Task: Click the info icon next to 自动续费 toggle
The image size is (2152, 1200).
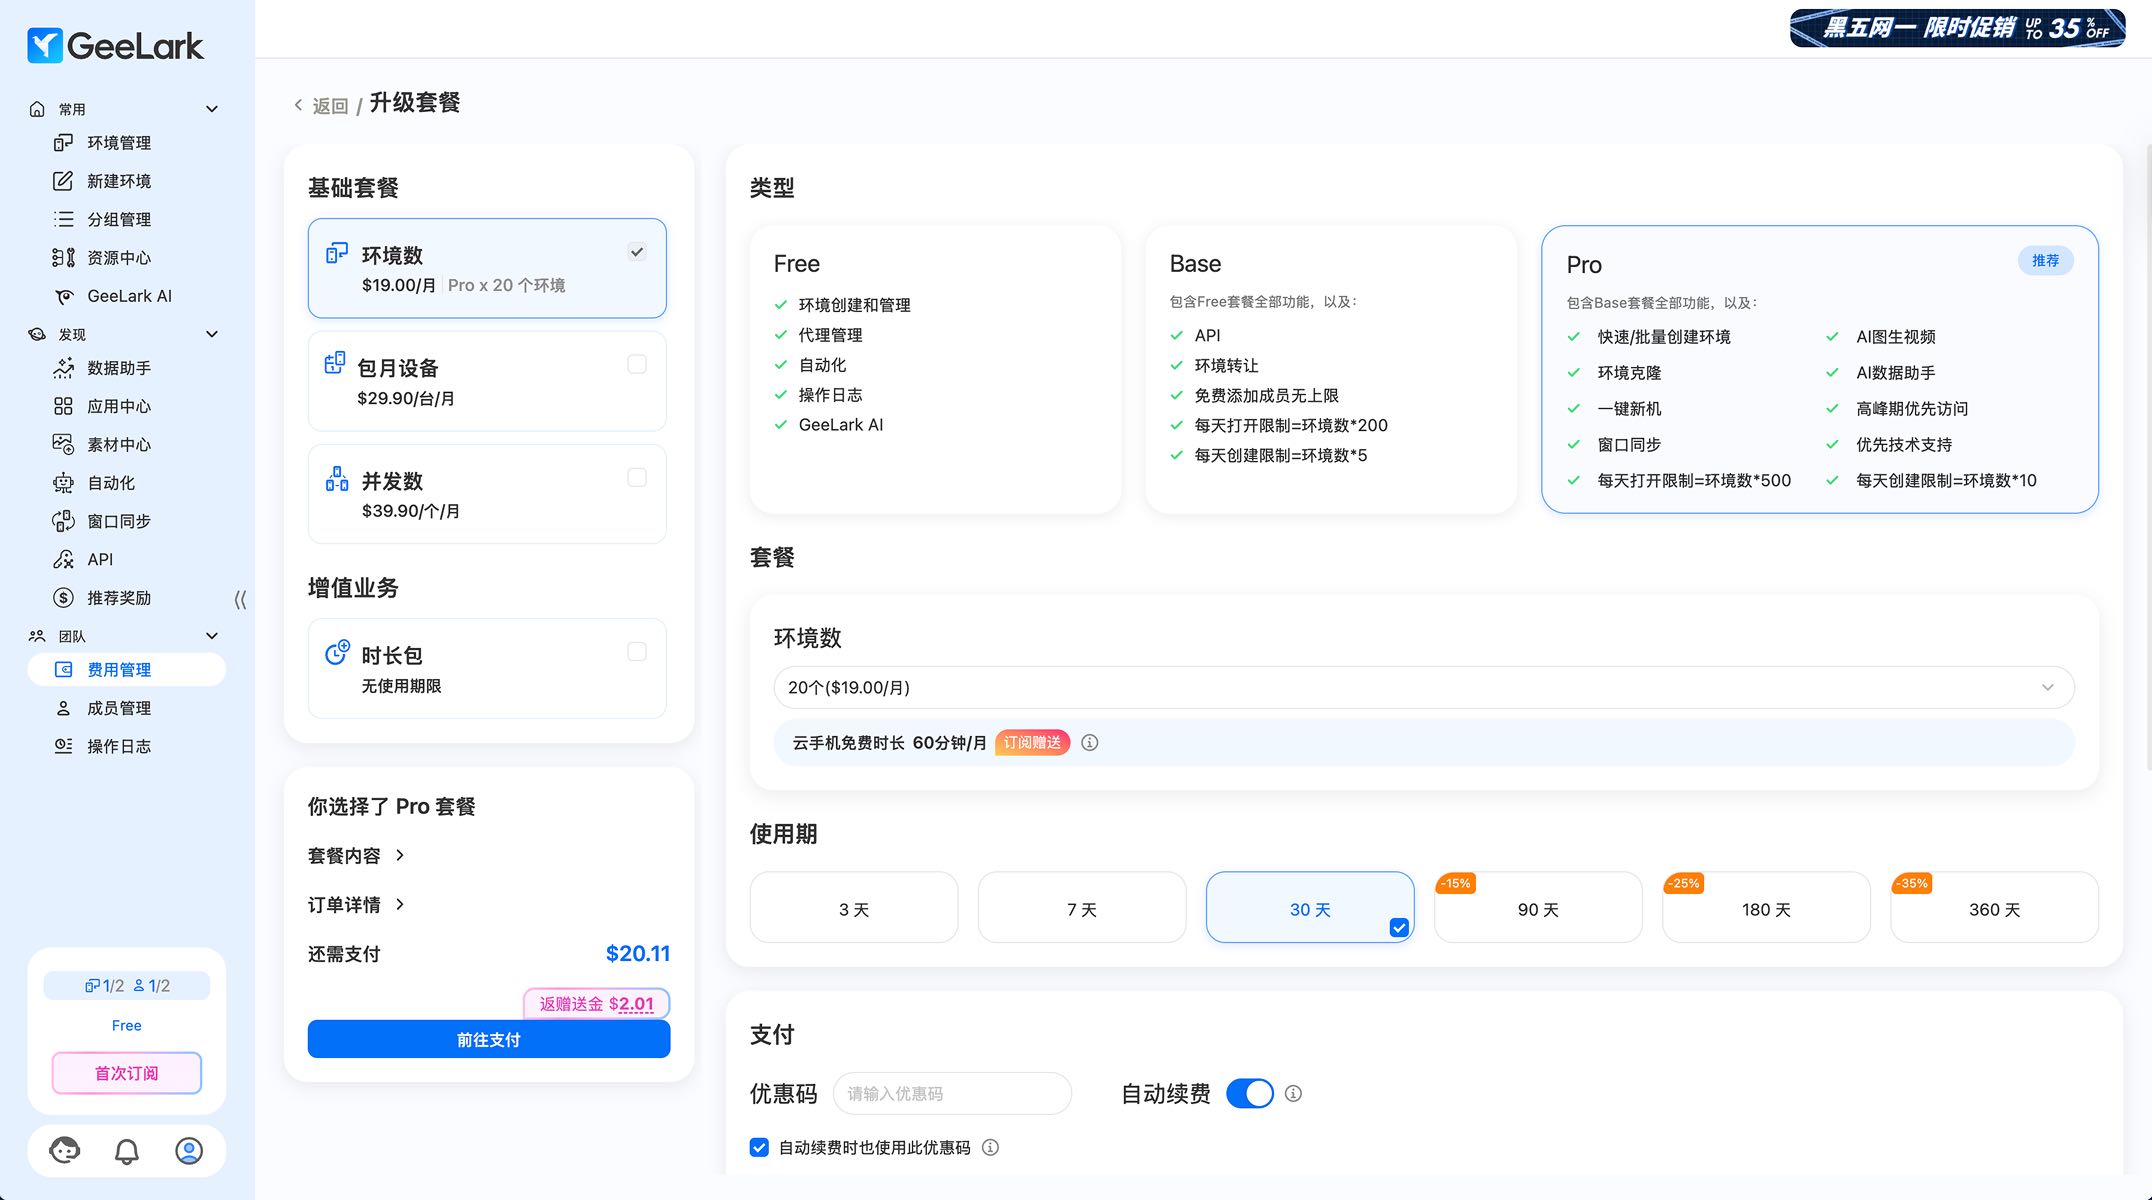Action: (x=1293, y=1094)
